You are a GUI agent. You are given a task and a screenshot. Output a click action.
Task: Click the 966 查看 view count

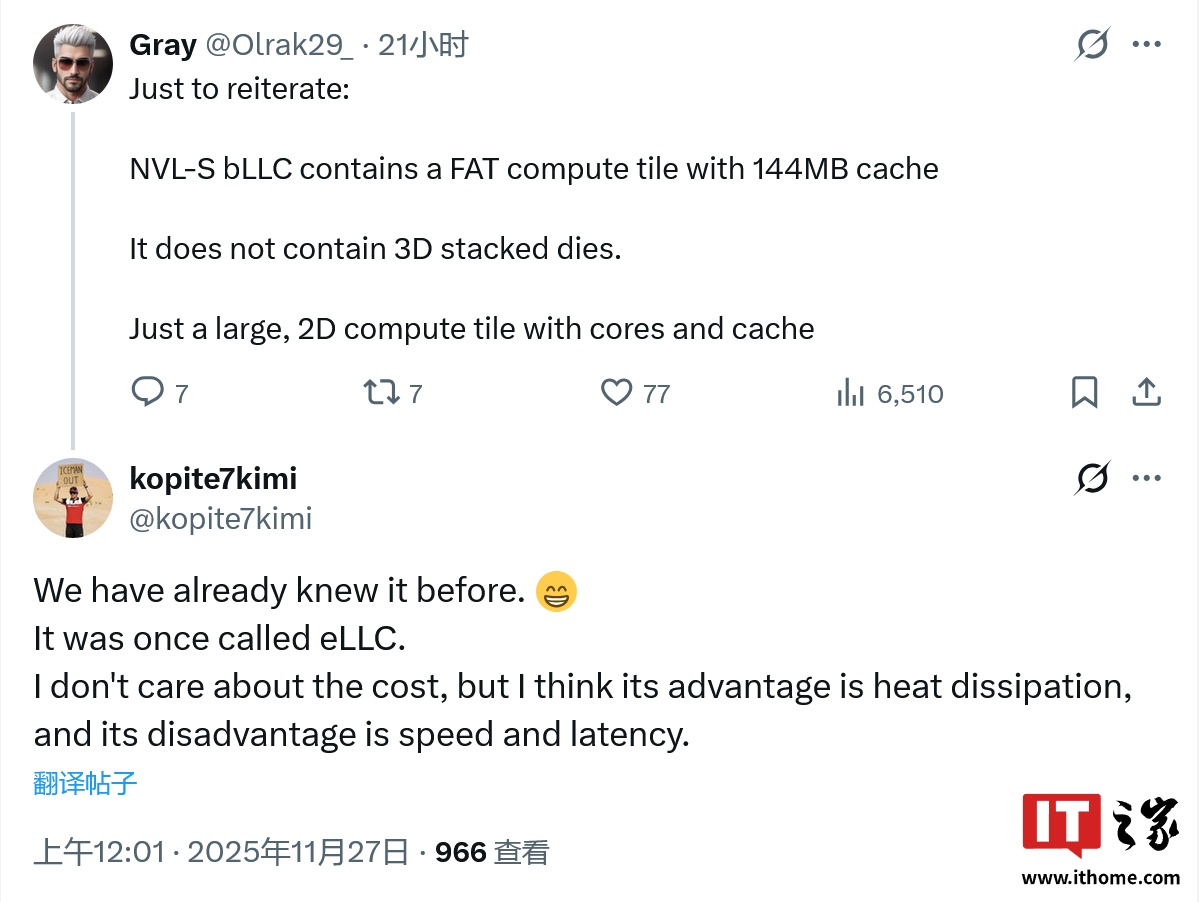point(492,852)
